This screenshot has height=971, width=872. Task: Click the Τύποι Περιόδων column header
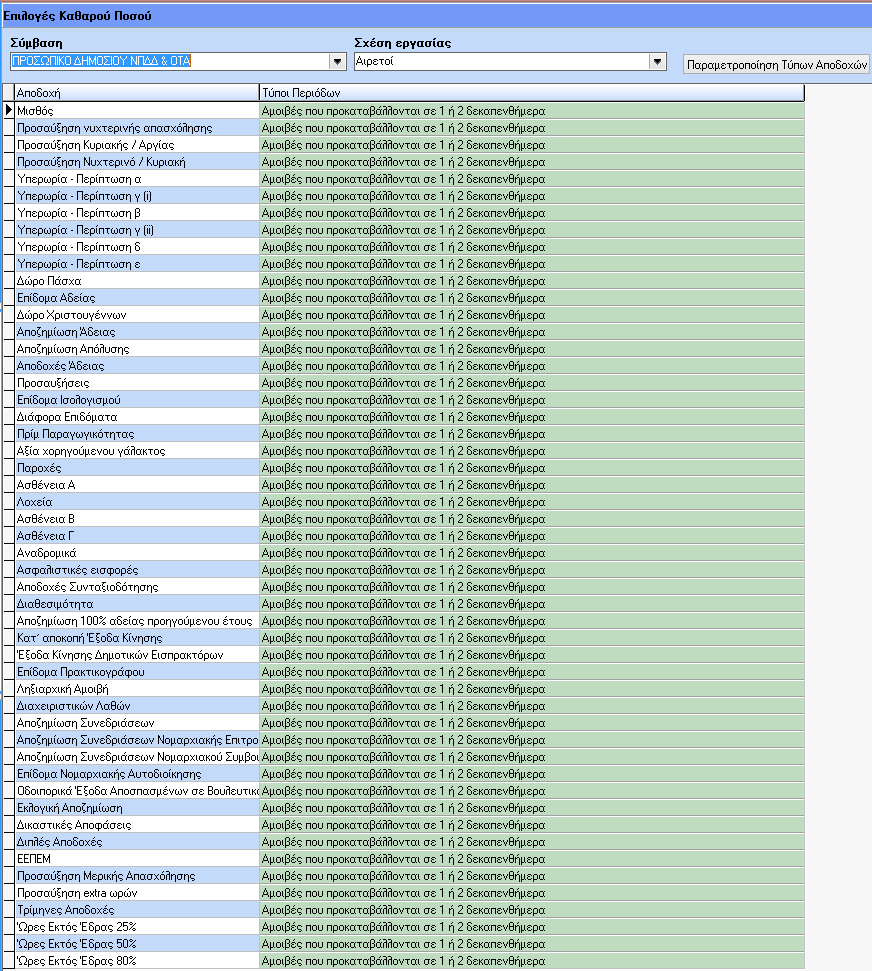pyautogui.click(x=532, y=93)
